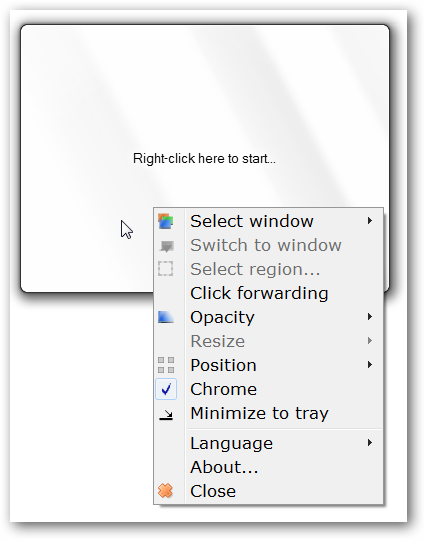Expand the Opacity submenu arrow
The image size is (425, 540).
pos(370,316)
